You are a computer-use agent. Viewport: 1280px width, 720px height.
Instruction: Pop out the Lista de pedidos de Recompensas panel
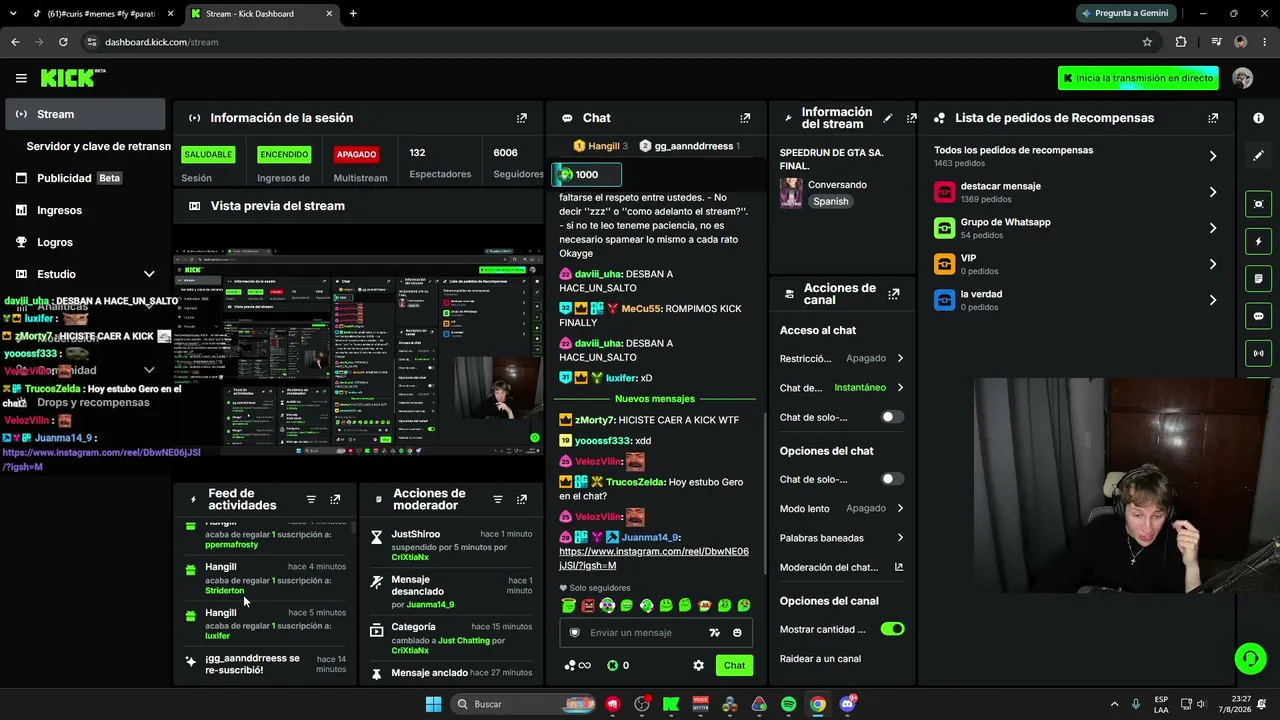1213,118
